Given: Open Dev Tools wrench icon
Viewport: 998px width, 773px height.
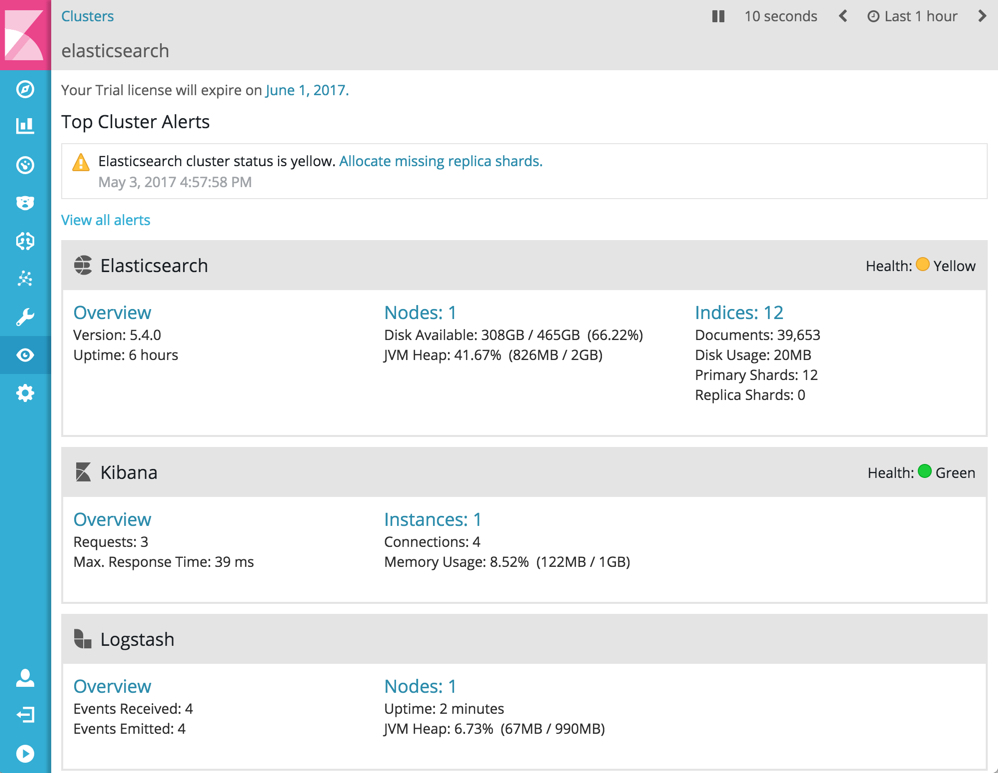Looking at the screenshot, I should point(25,317).
